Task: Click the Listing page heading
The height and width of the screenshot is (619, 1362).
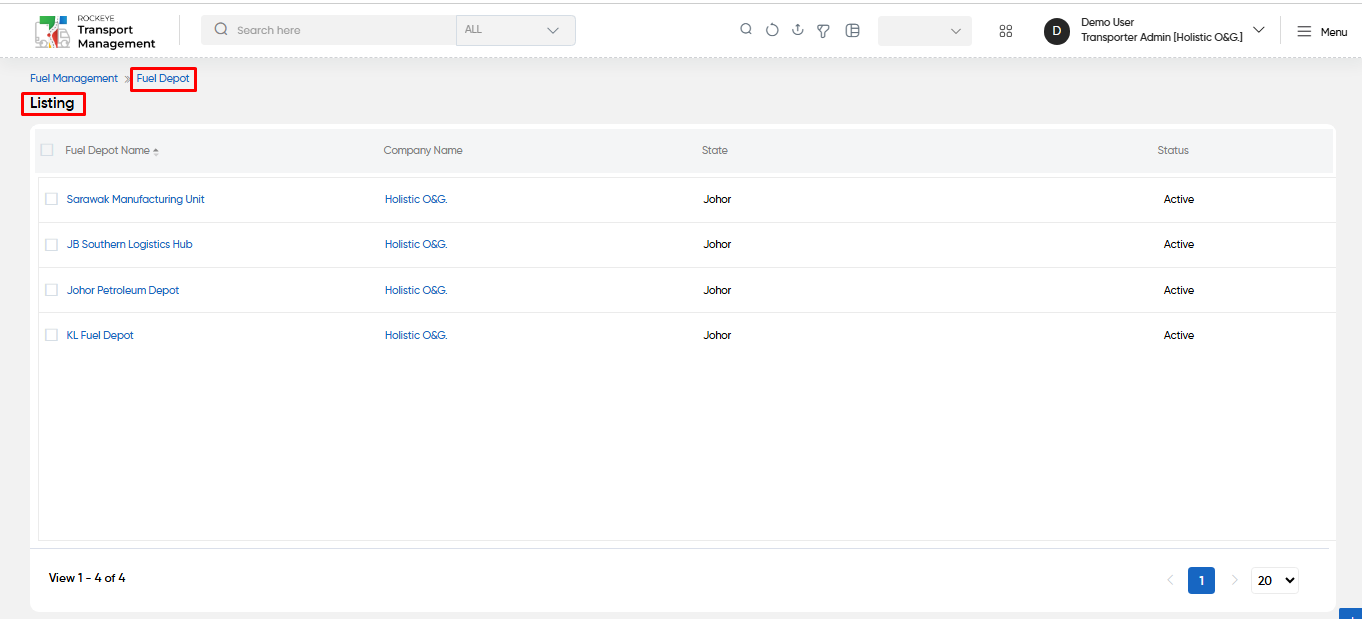Action: (x=52, y=103)
